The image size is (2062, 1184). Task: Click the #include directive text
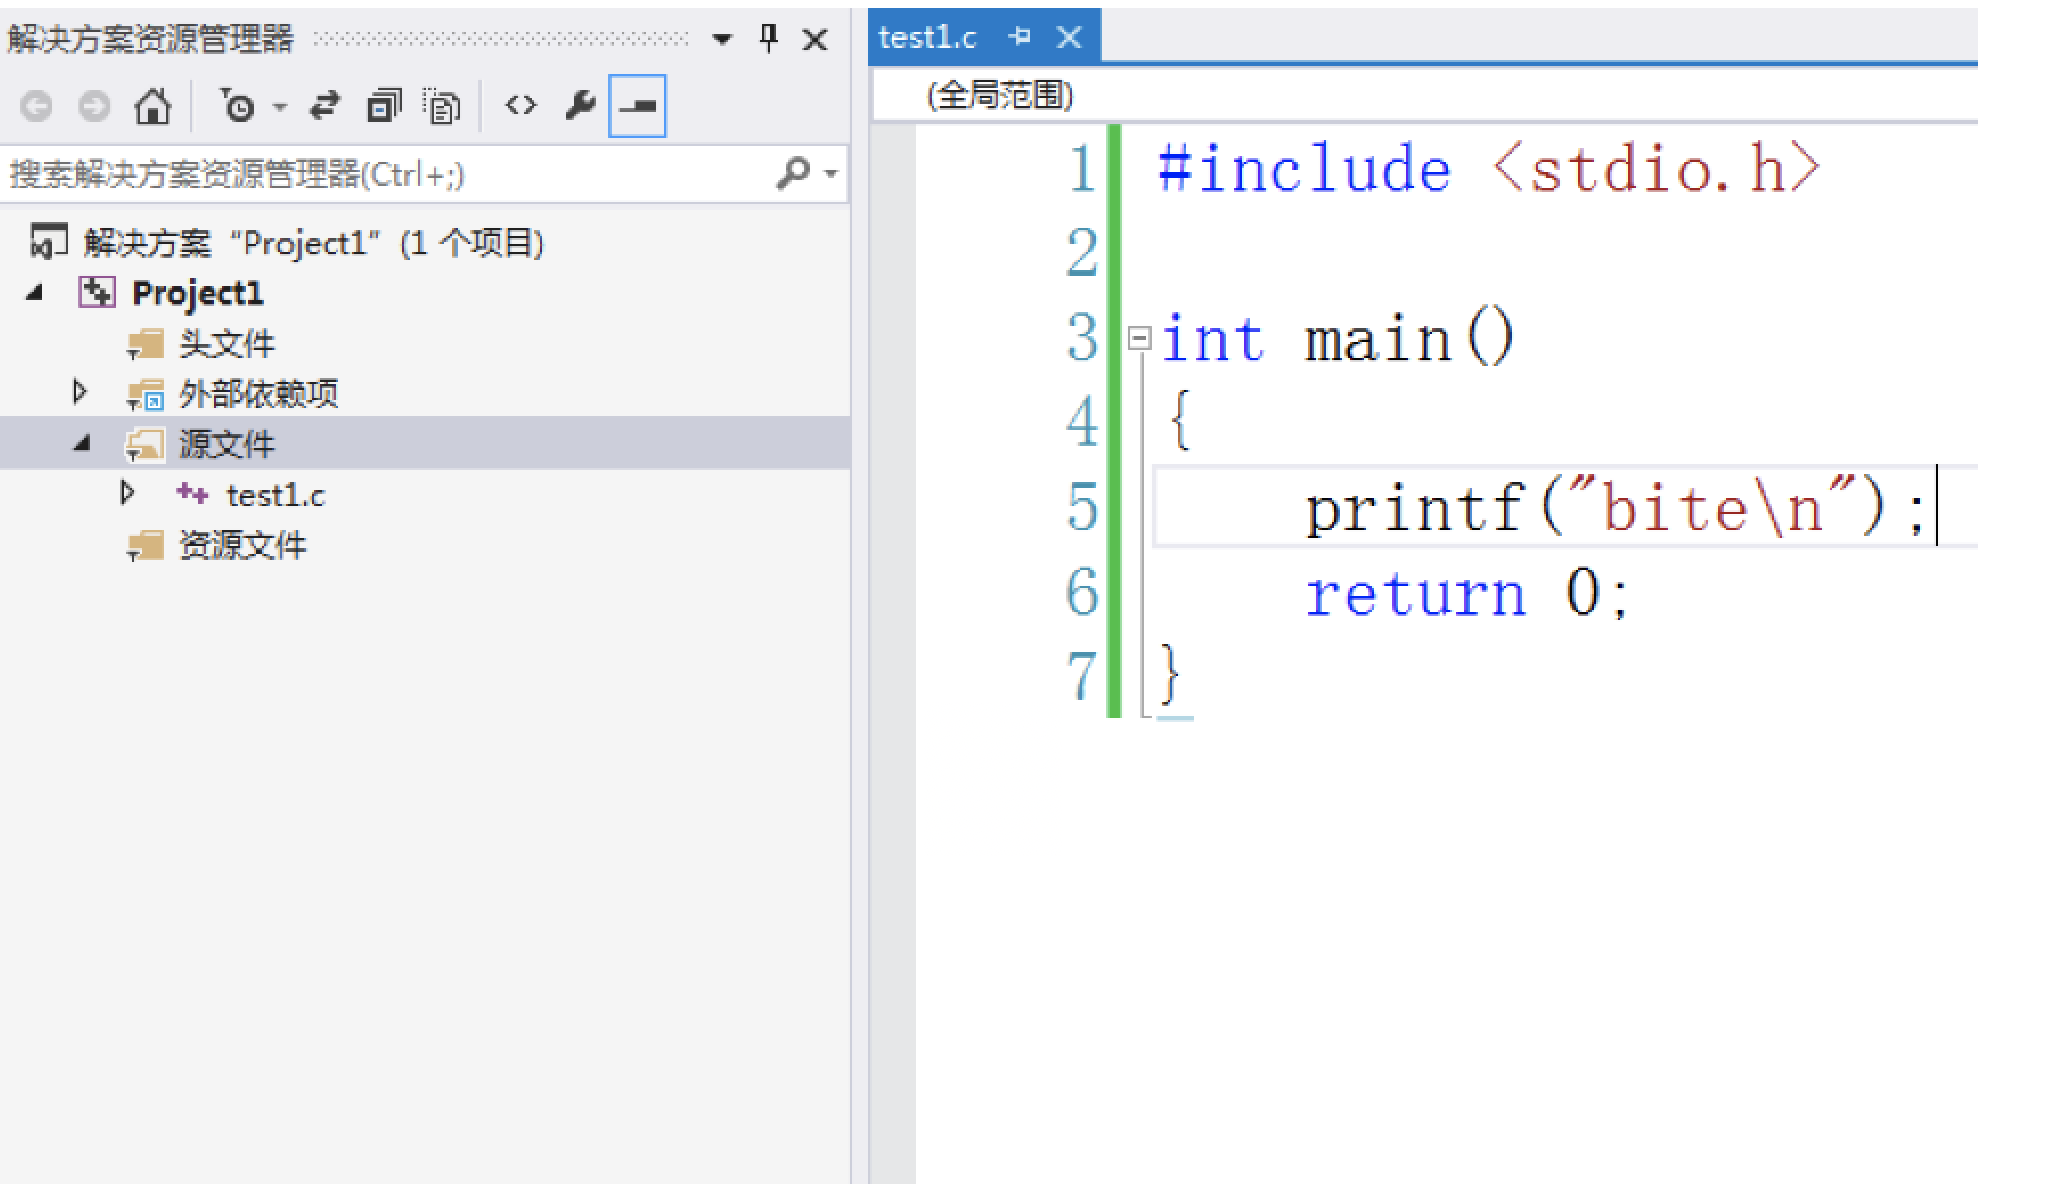pyautogui.click(x=1305, y=168)
